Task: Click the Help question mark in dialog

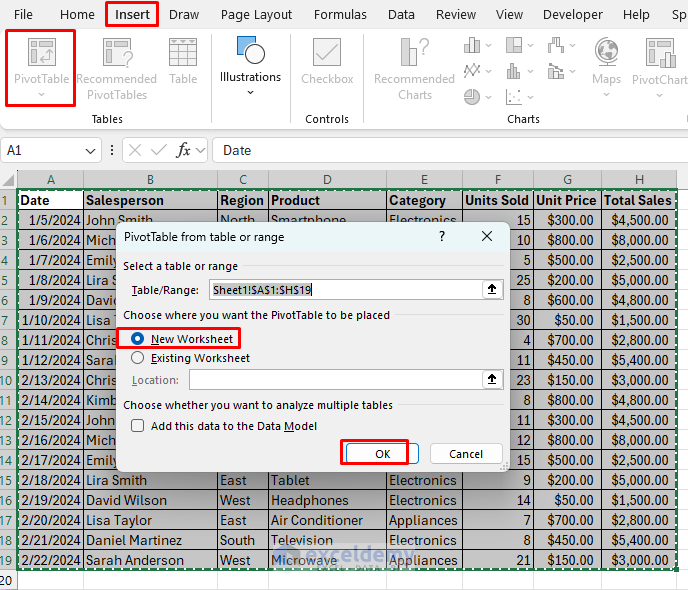Action: [x=442, y=237]
